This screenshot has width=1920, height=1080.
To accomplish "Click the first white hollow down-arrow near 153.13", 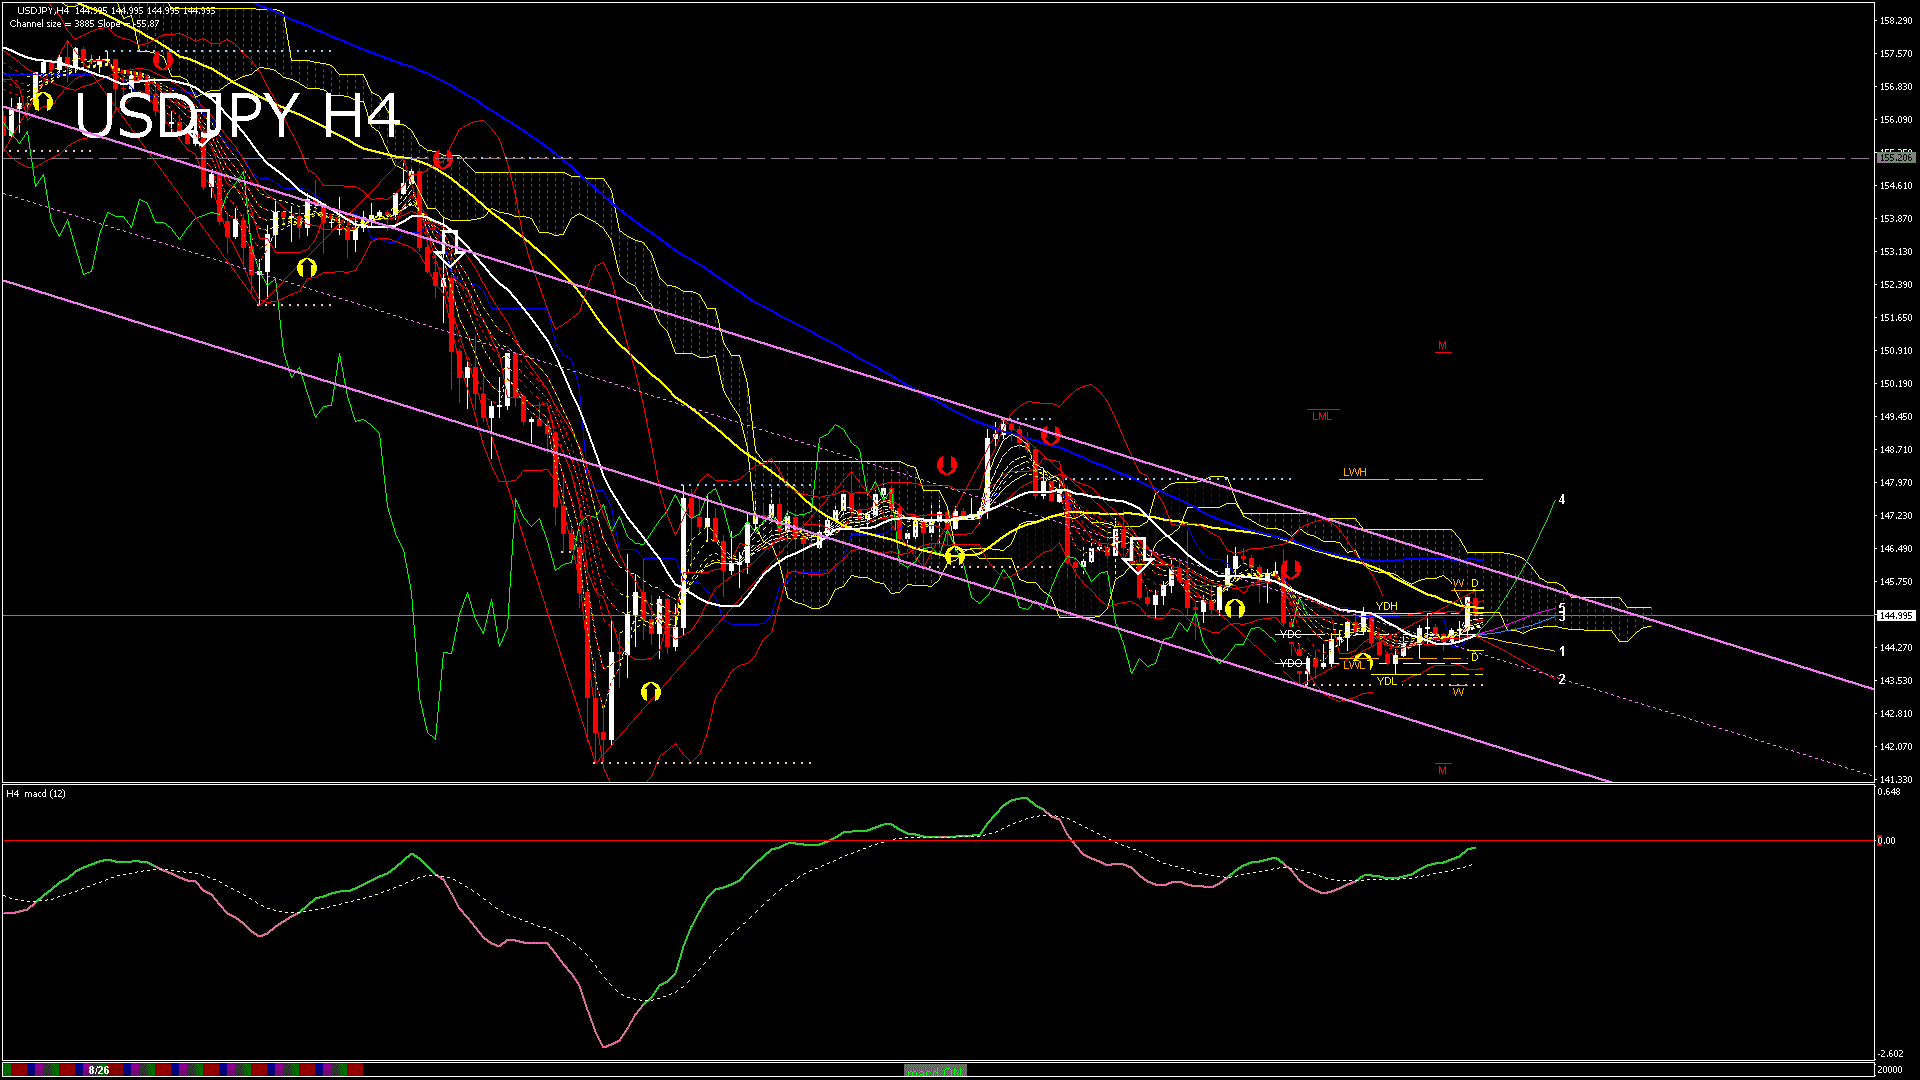I will tap(450, 248).
